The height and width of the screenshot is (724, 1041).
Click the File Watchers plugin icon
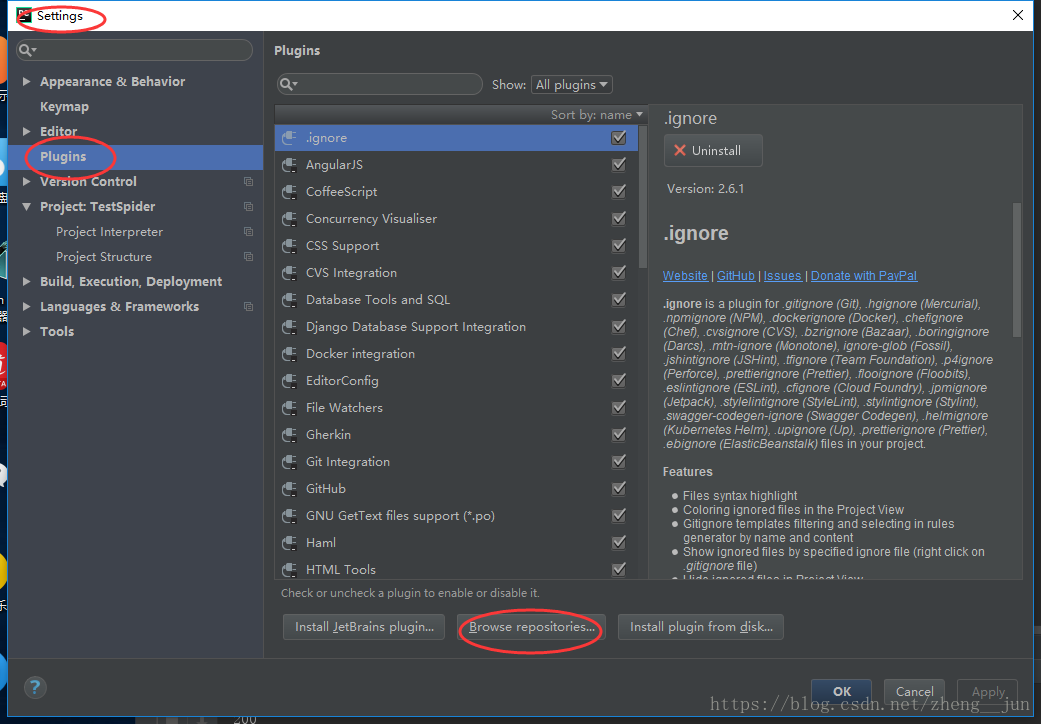[x=289, y=408]
